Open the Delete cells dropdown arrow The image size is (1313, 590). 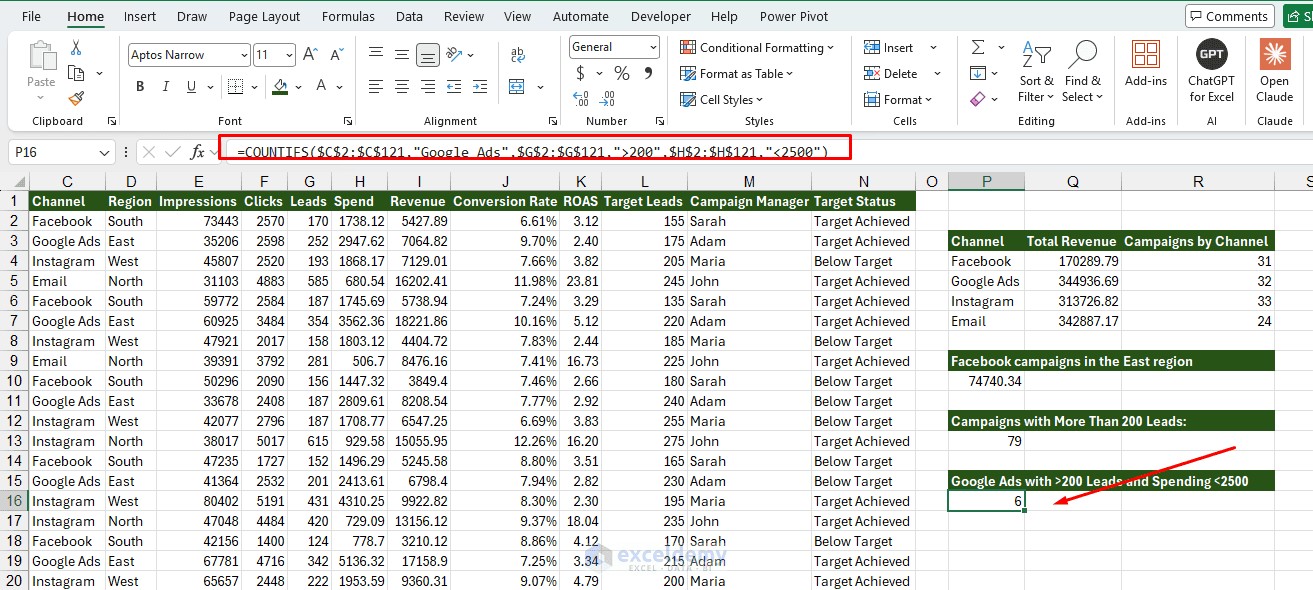click(937, 73)
